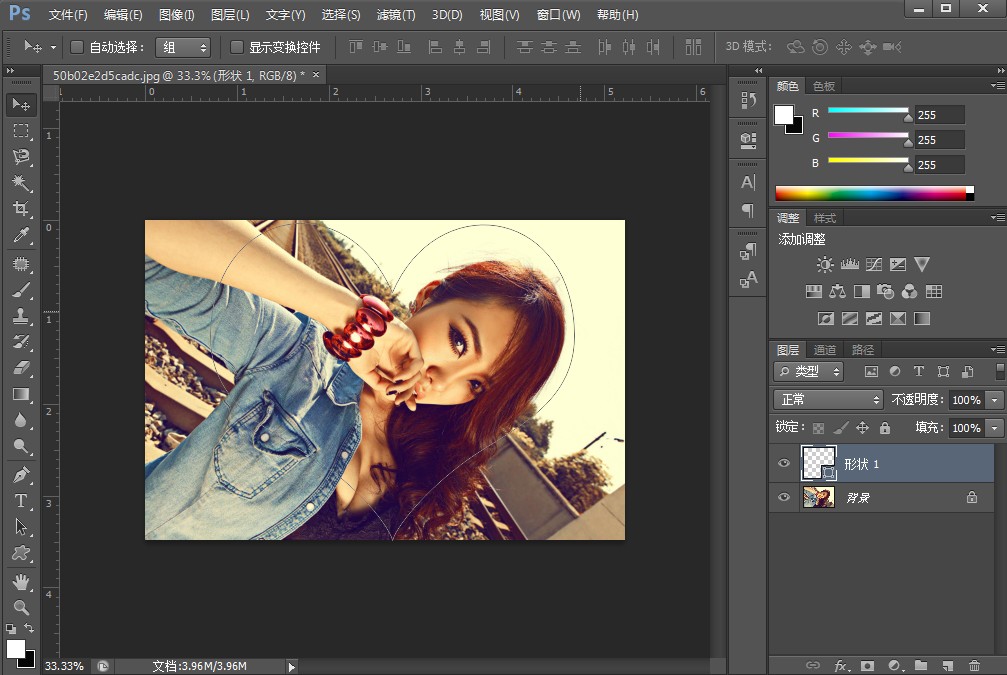The height and width of the screenshot is (675, 1007).
Task: Close the 50b02e2d5cadc.jpg document tab
Action: pos(316,75)
